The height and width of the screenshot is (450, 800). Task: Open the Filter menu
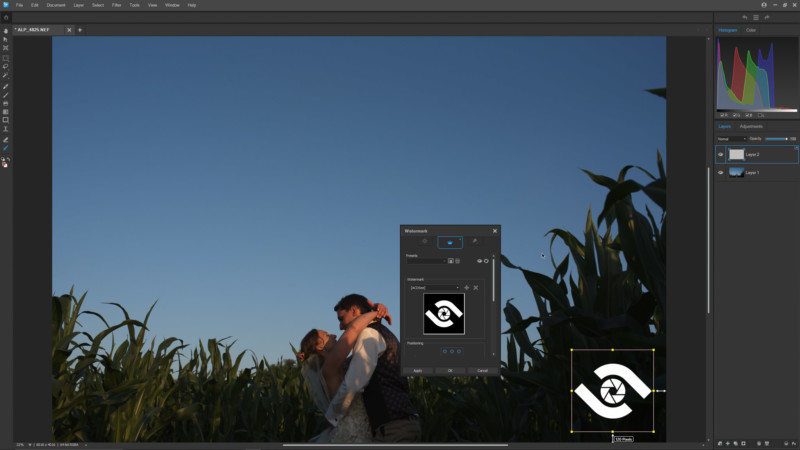117,5
